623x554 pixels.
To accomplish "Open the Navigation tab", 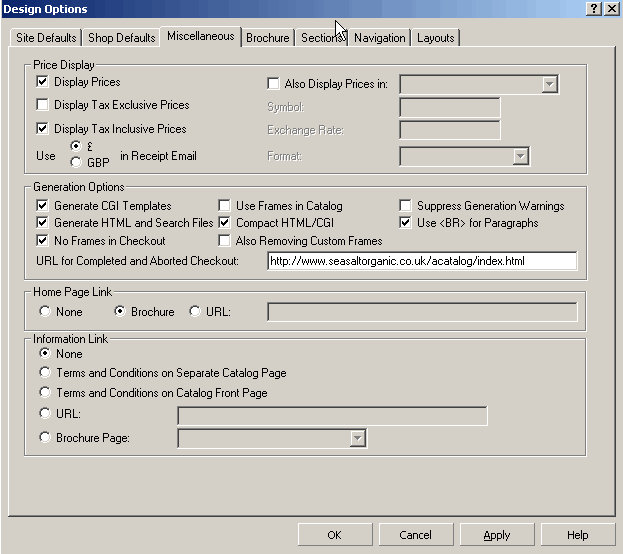I will point(379,38).
